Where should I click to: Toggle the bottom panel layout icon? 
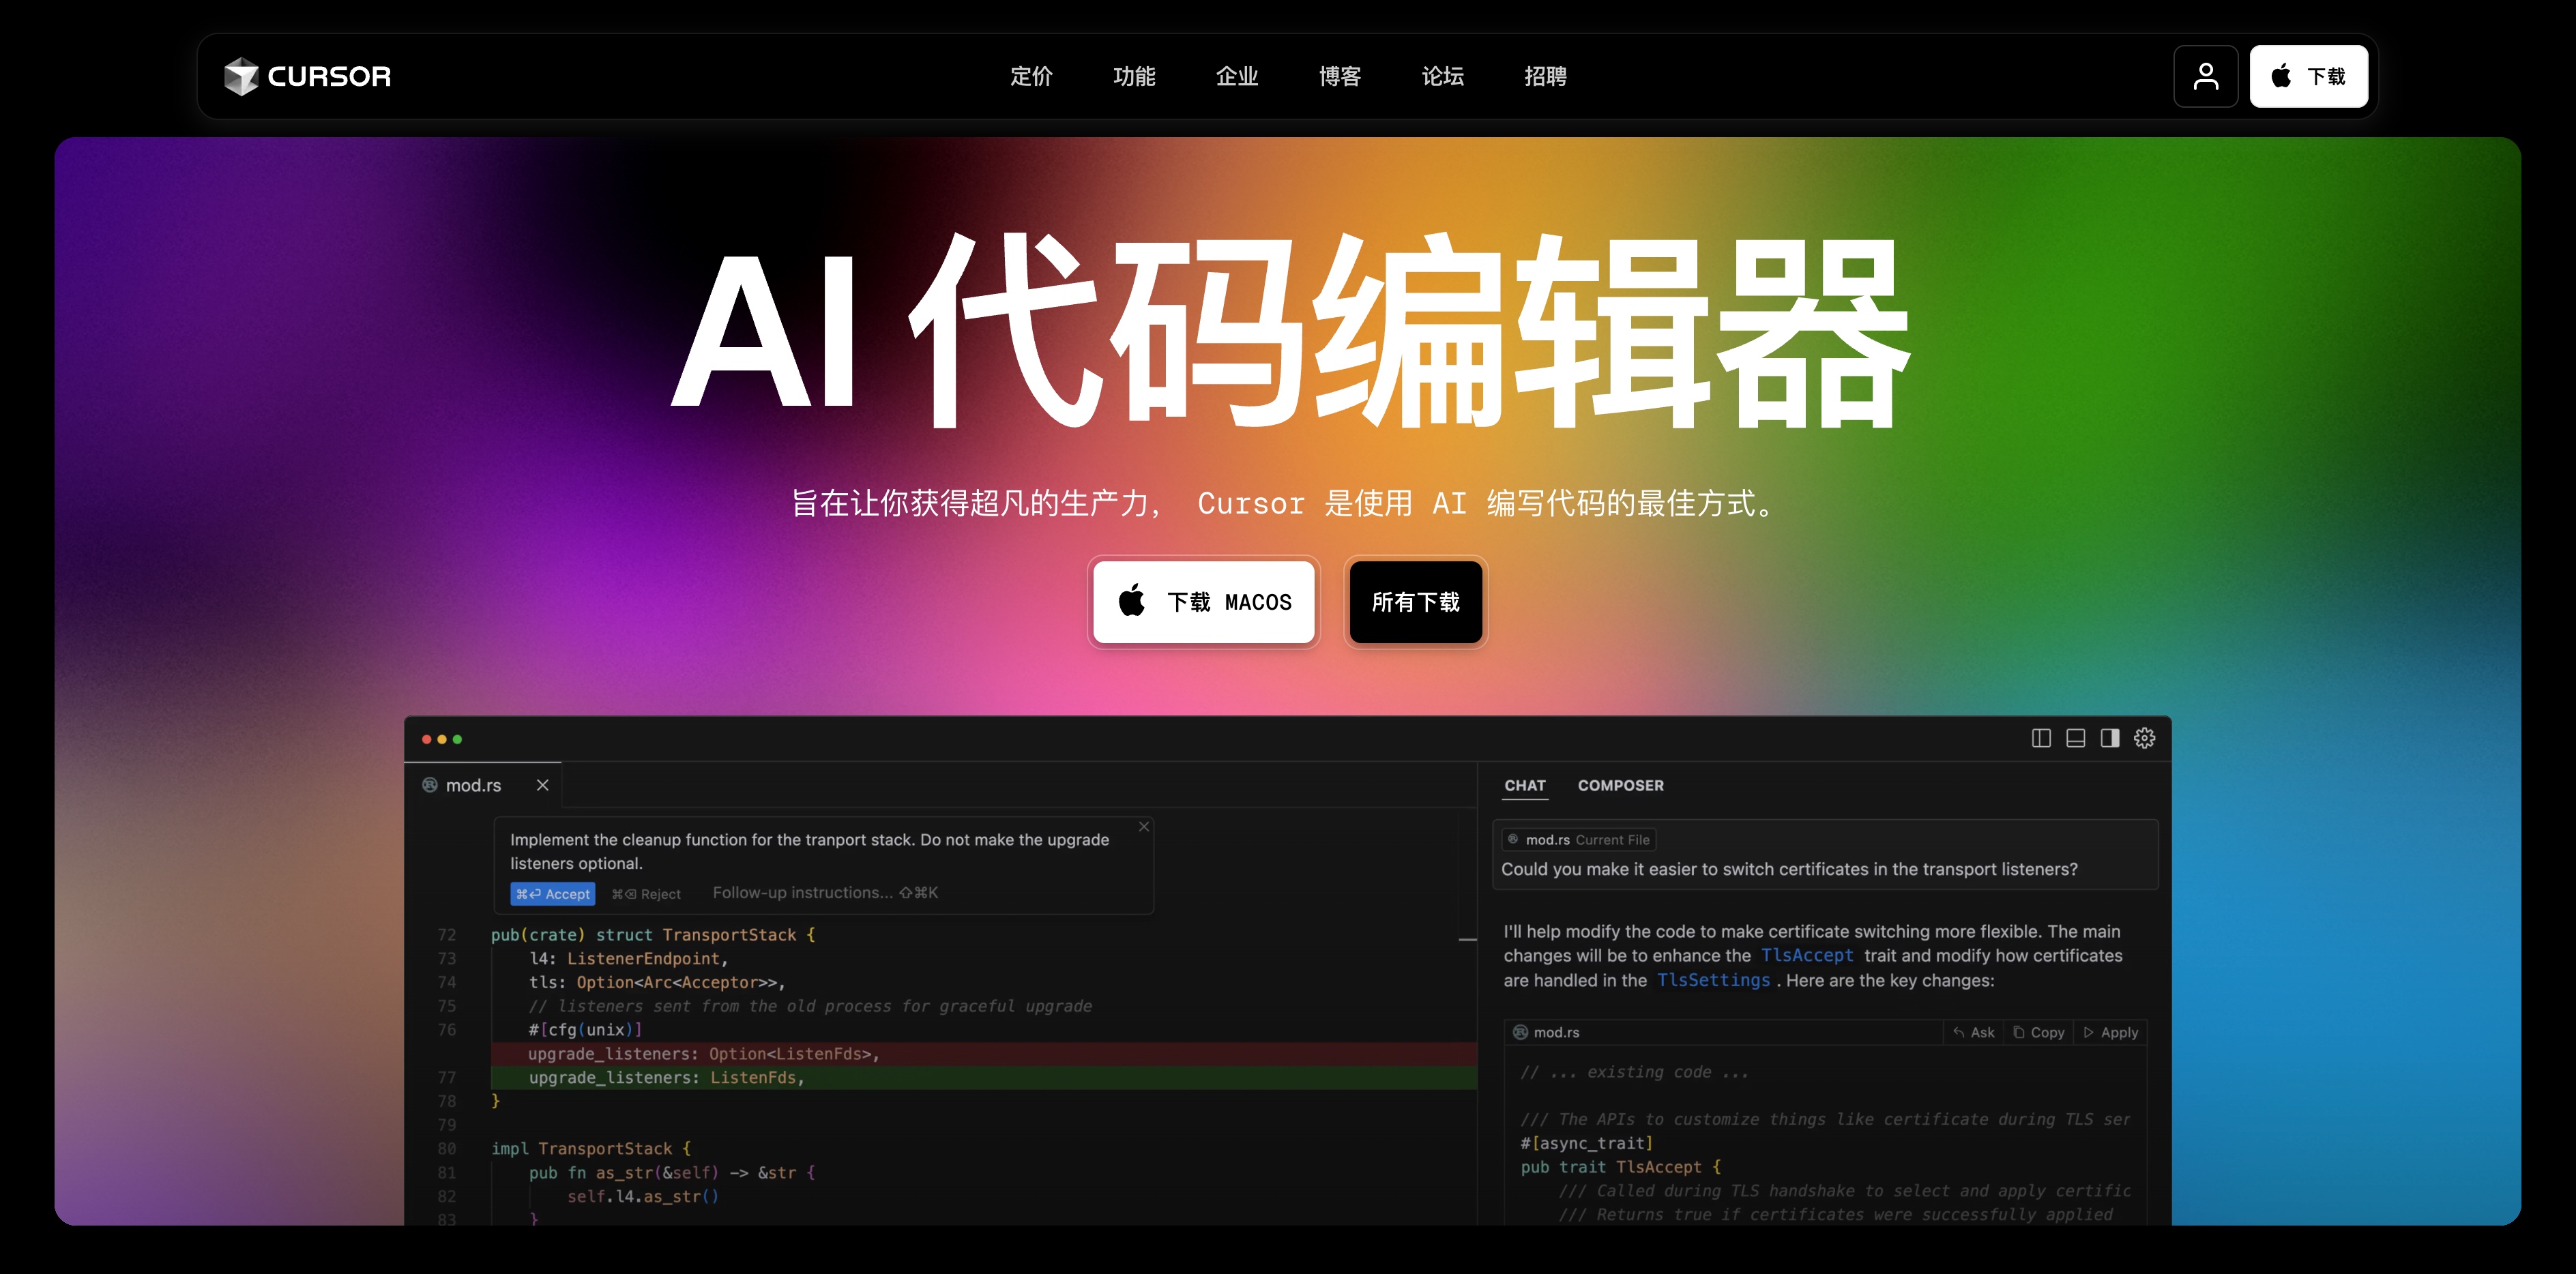tap(2075, 738)
